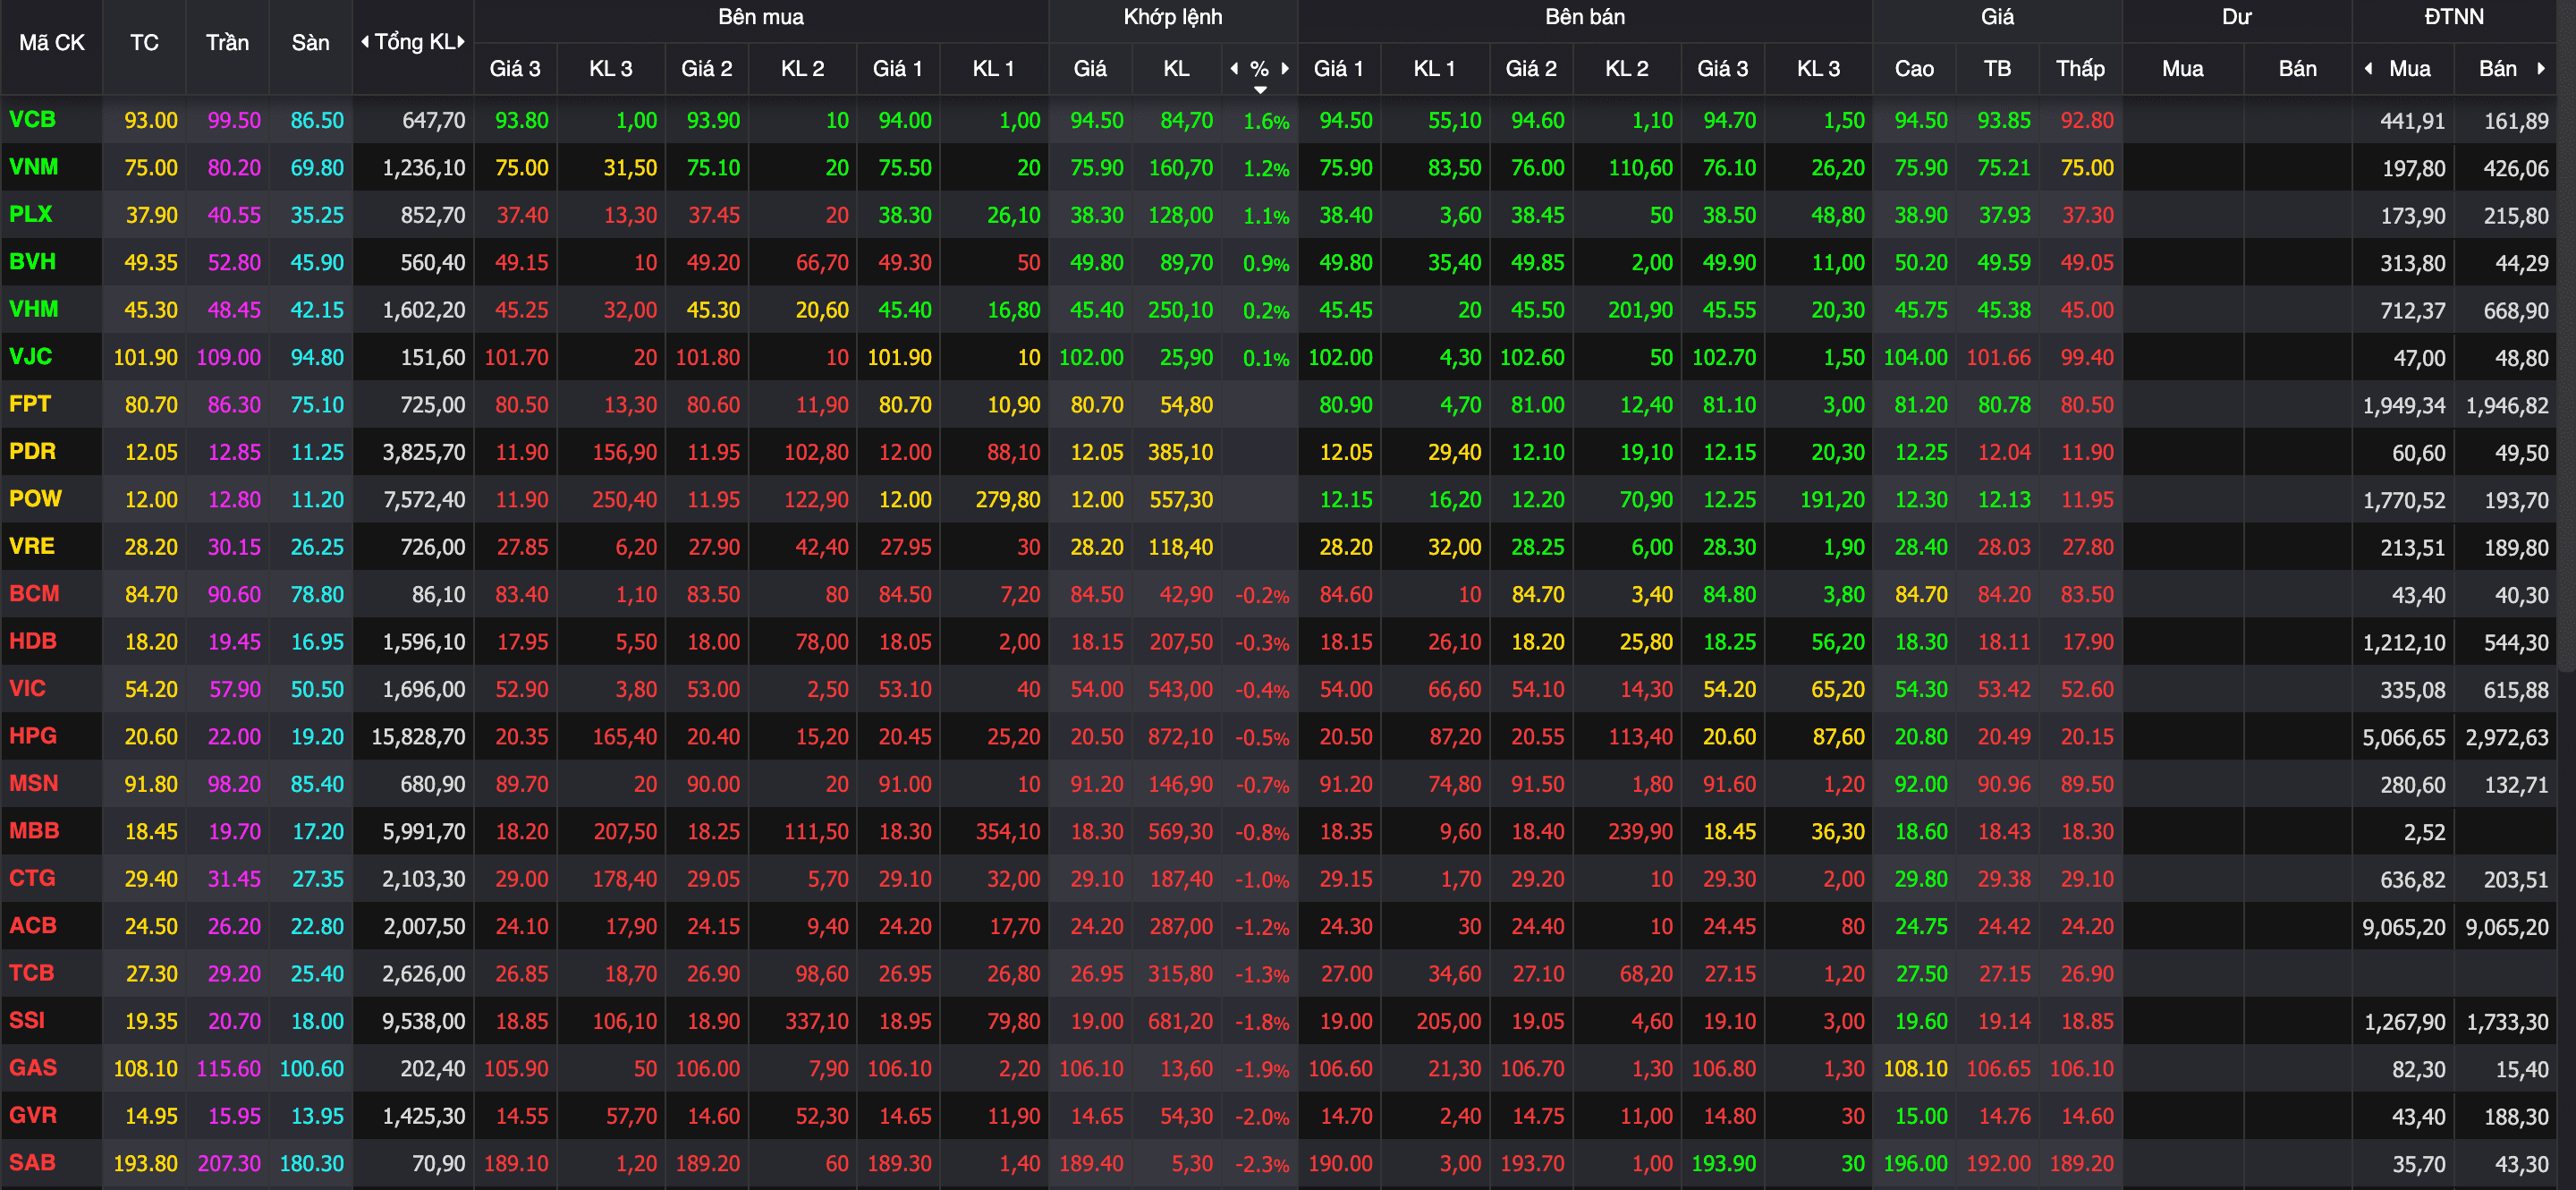Click left arrow before % column header
The width and height of the screenshot is (2576, 1190).
click(1234, 68)
